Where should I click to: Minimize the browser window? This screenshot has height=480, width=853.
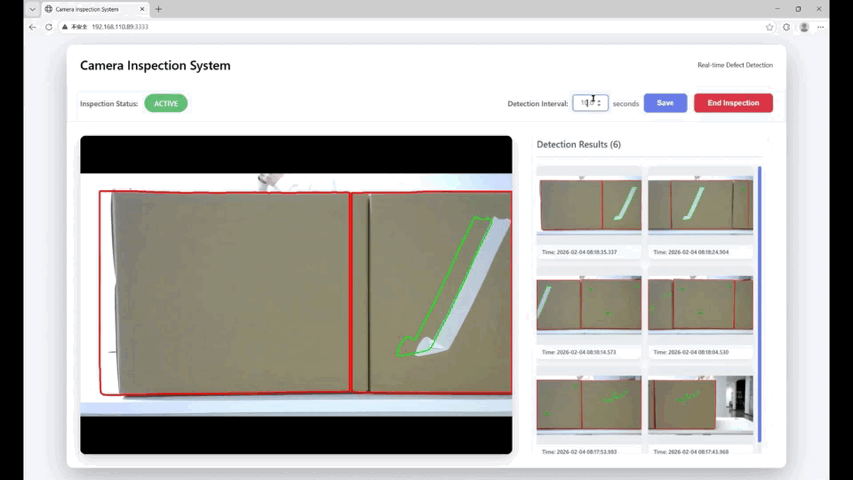tap(777, 9)
